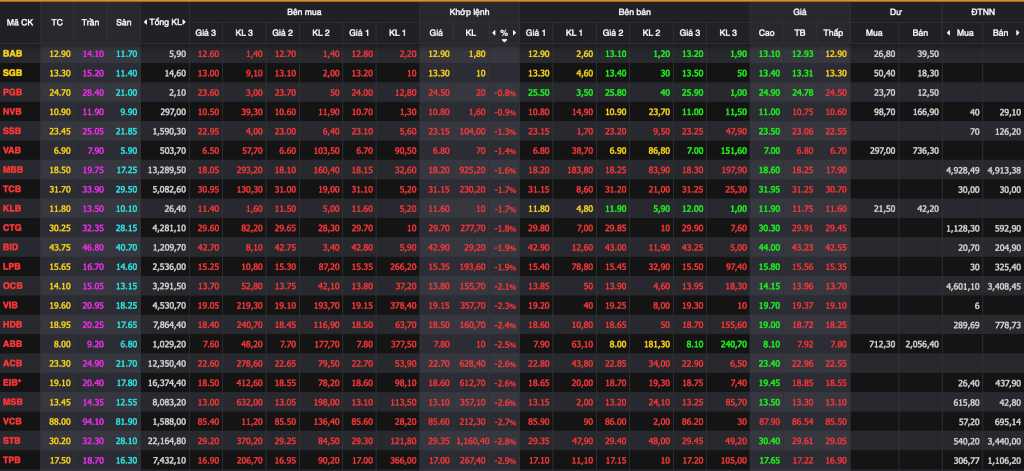Viewport: 1024px width, 471px height.
Task: Open the VIB stock symbol
Action: pyautogui.click(x=10, y=305)
